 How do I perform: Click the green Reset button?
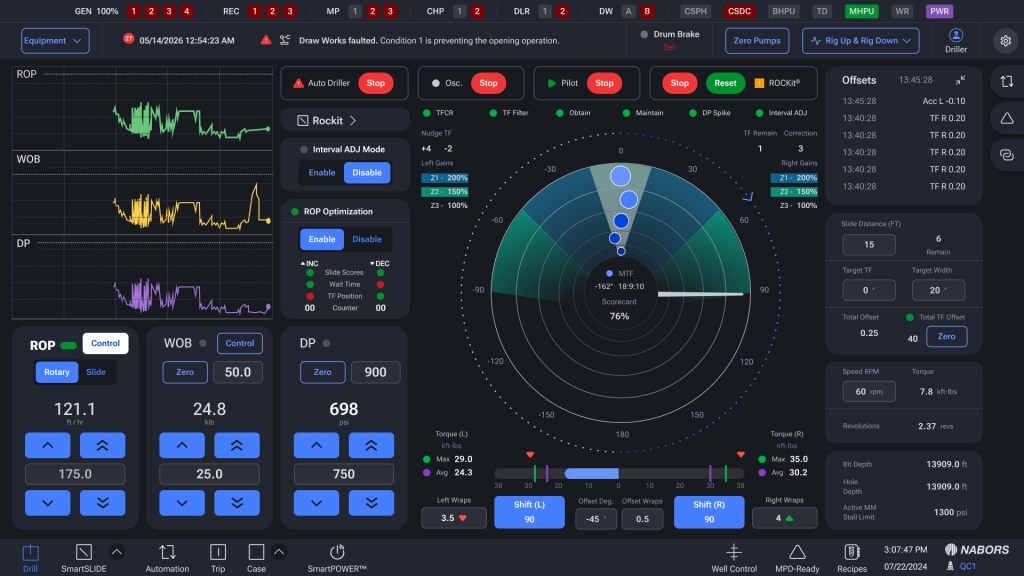(x=725, y=83)
